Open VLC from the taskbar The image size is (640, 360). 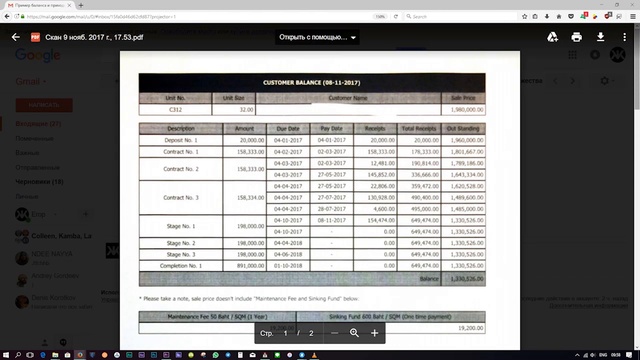point(314,355)
